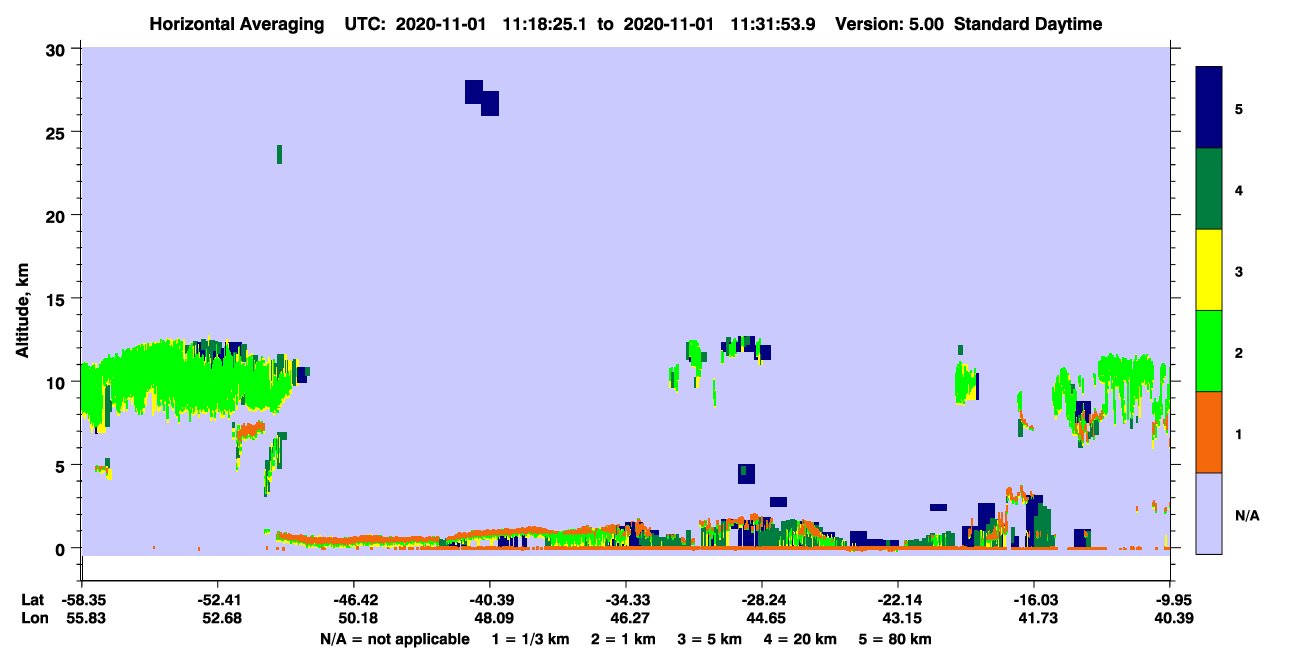Click the "Lat" axis row label
This screenshot has width=1300, height=667.
[33, 600]
